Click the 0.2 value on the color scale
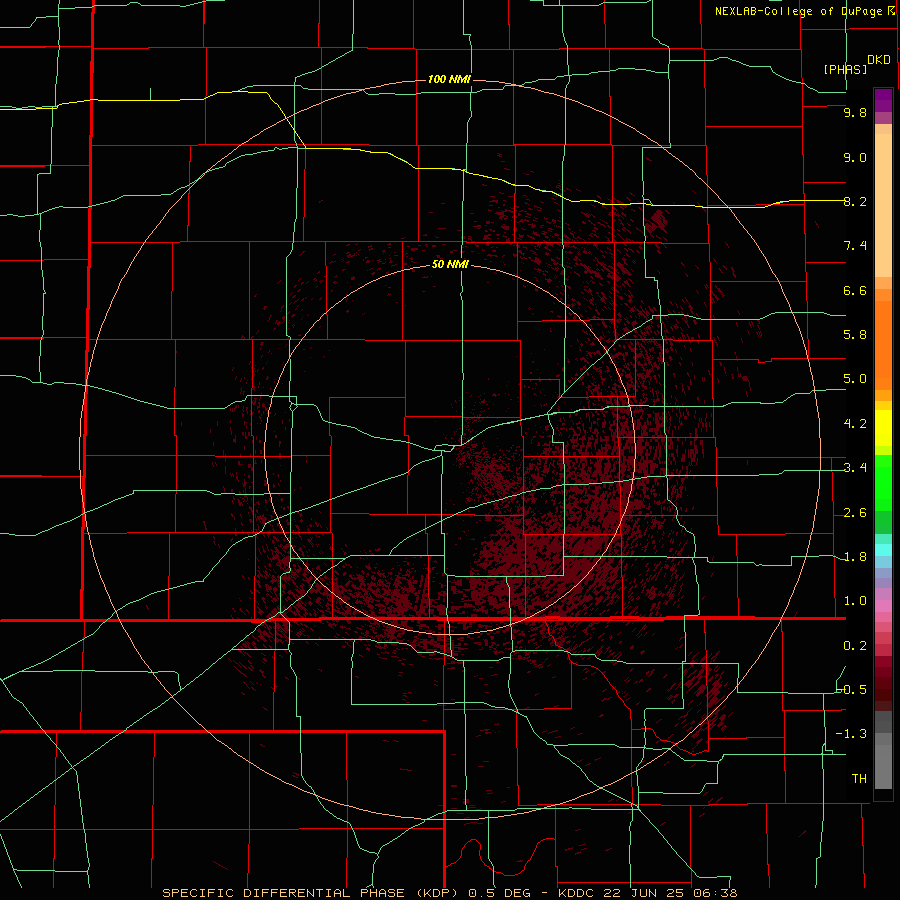Image resolution: width=900 pixels, height=900 pixels. pyautogui.click(x=855, y=646)
